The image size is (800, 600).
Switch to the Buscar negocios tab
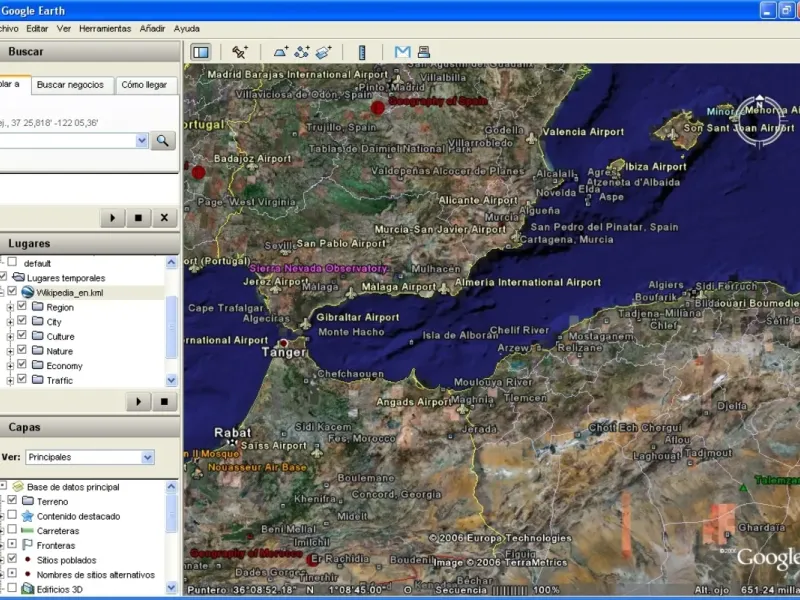pyautogui.click(x=70, y=85)
